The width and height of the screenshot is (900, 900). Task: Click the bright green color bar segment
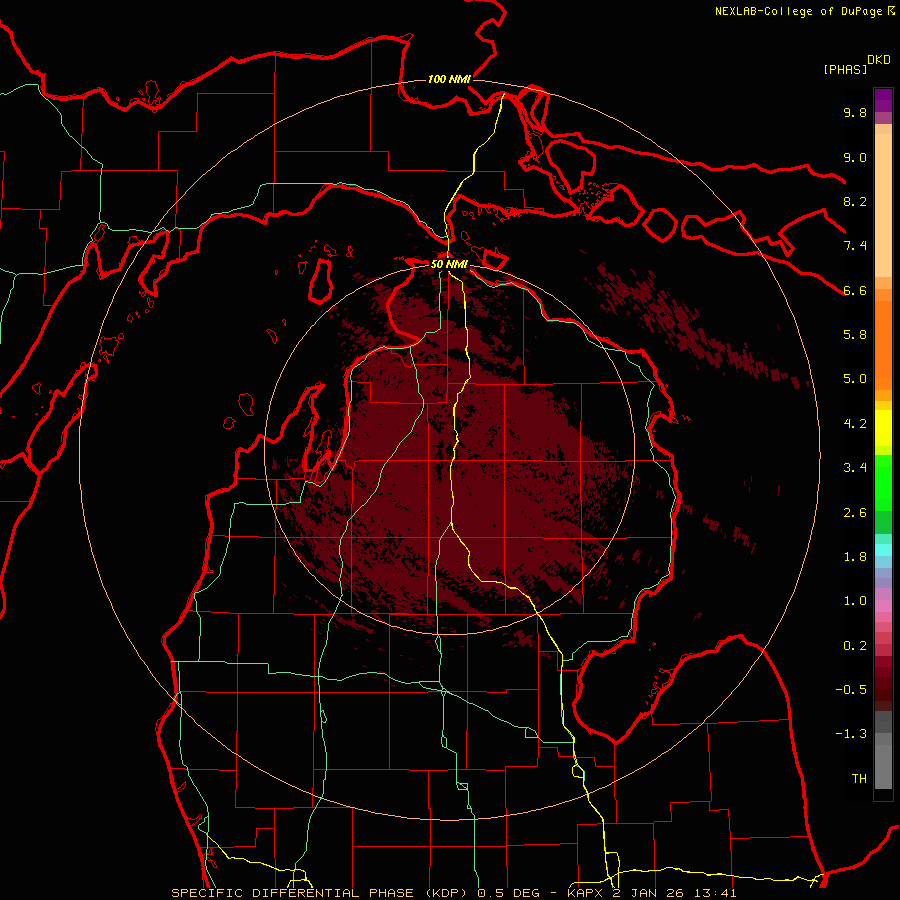[x=883, y=482]
